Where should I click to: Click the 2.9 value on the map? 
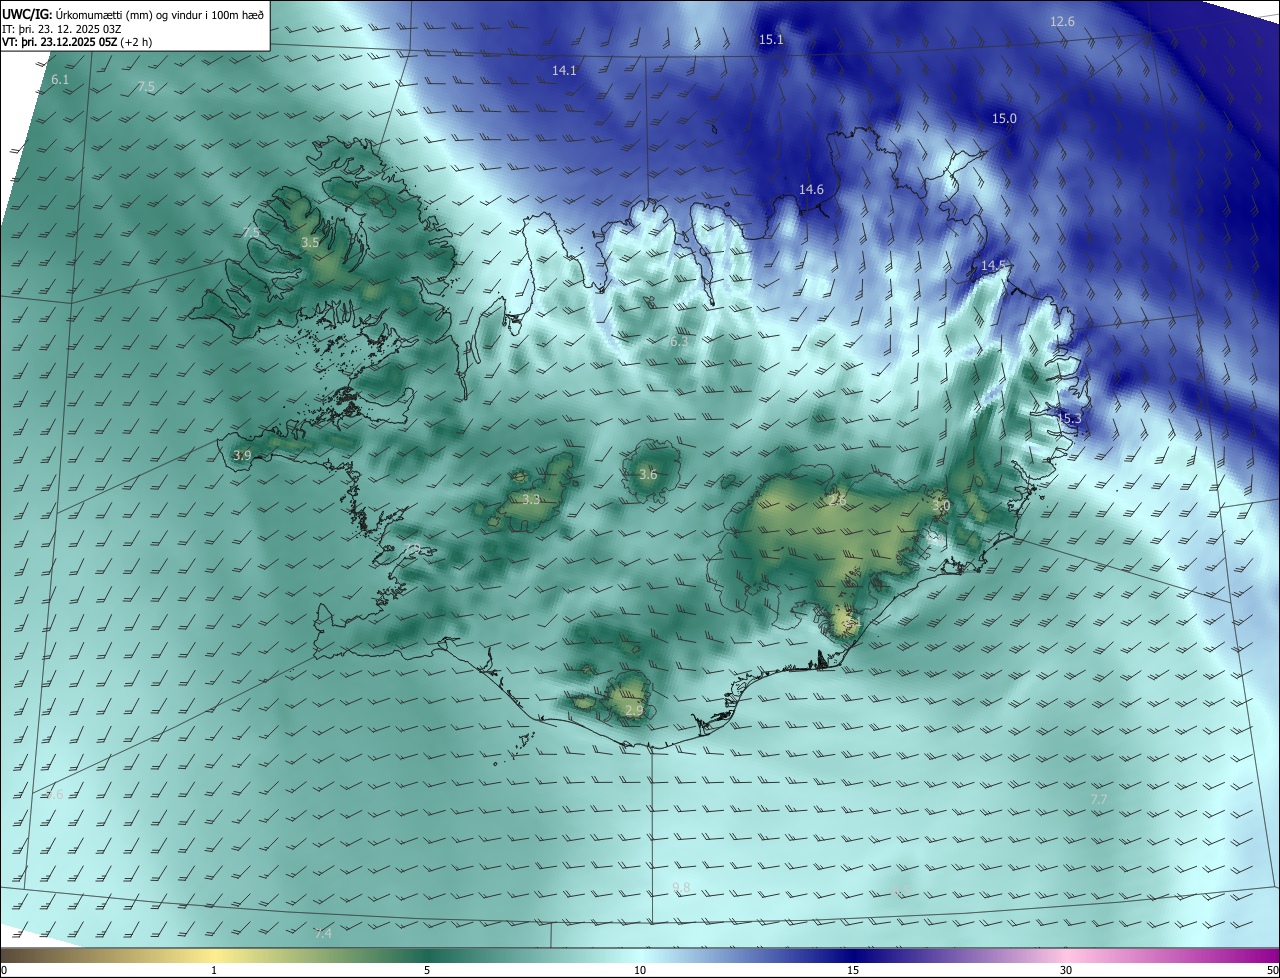[x=634, y=711]
